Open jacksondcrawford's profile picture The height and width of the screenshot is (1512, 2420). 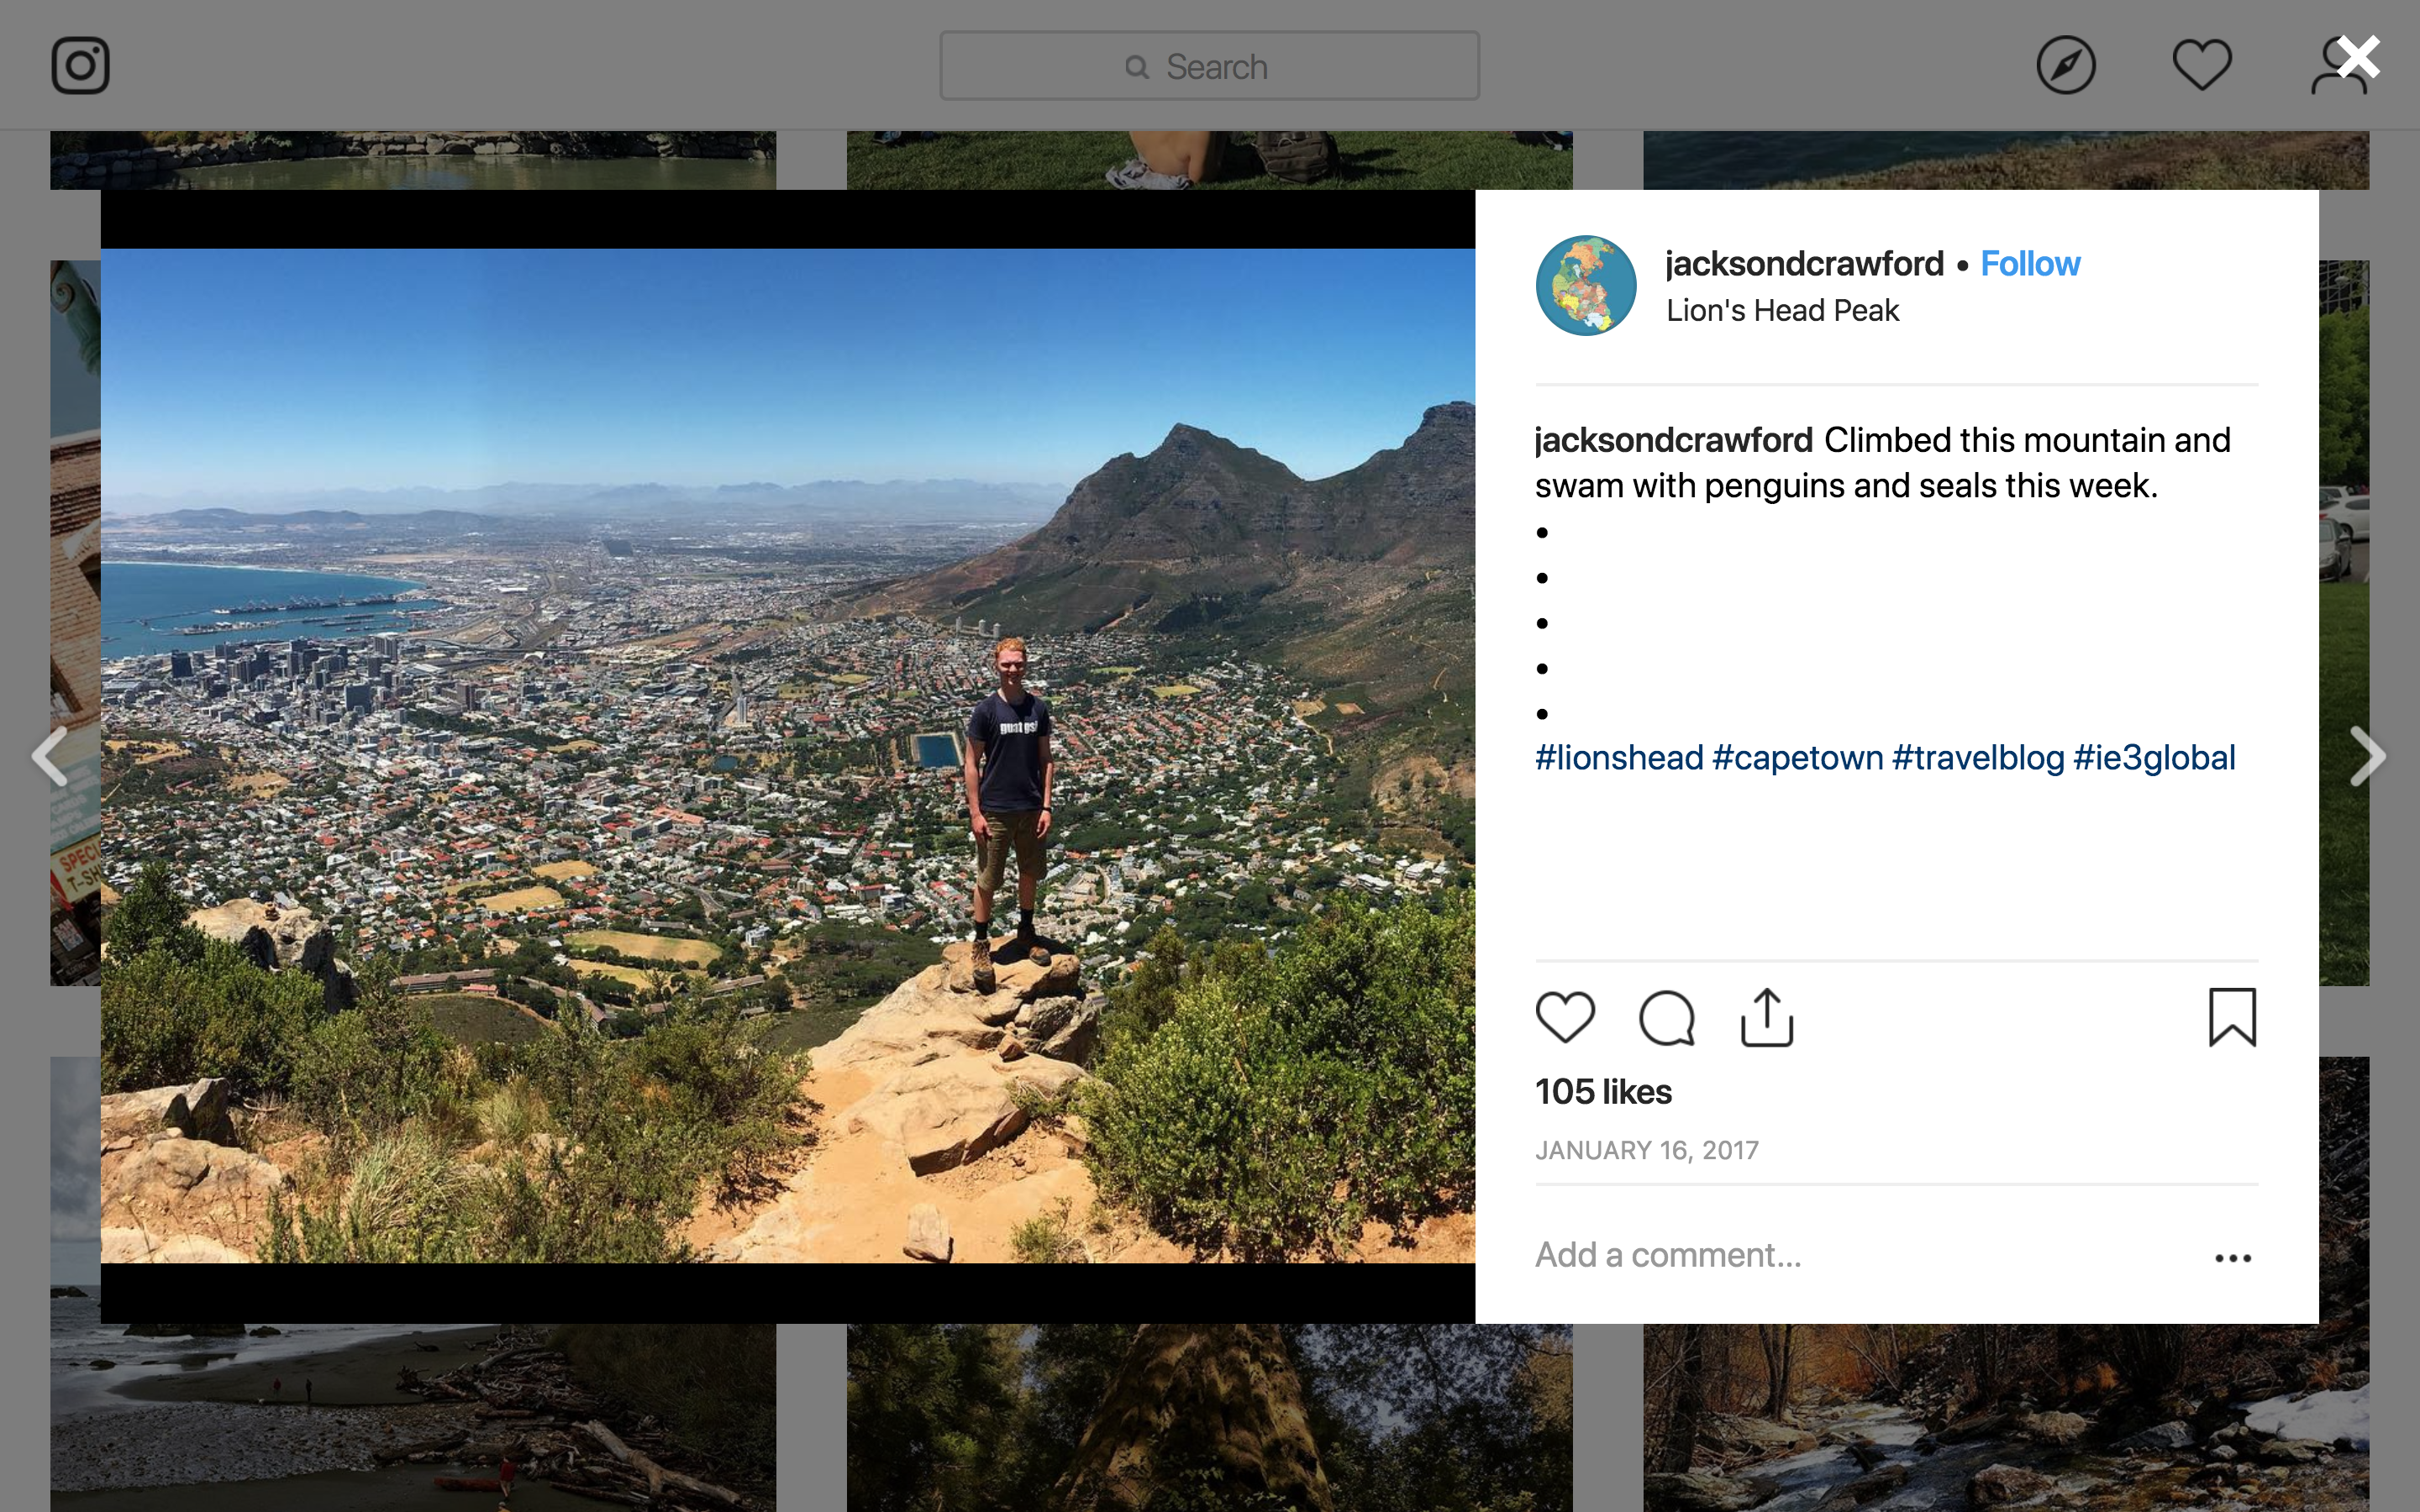[1586, 285]
